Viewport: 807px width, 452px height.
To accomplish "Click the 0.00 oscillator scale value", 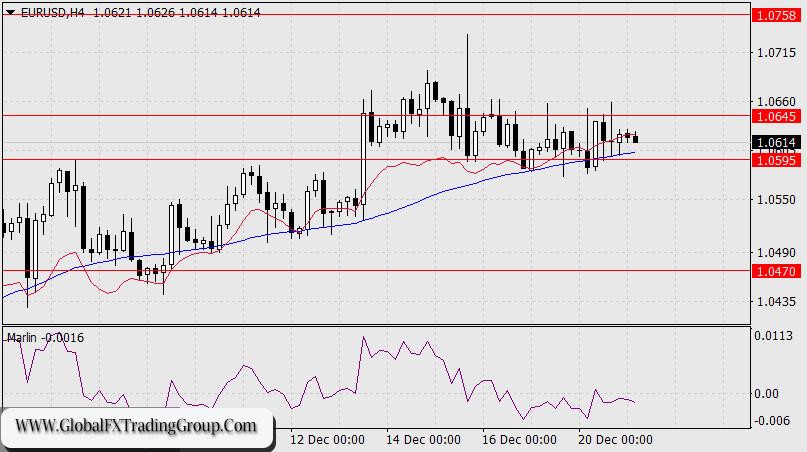I will (x=766, y=394).
